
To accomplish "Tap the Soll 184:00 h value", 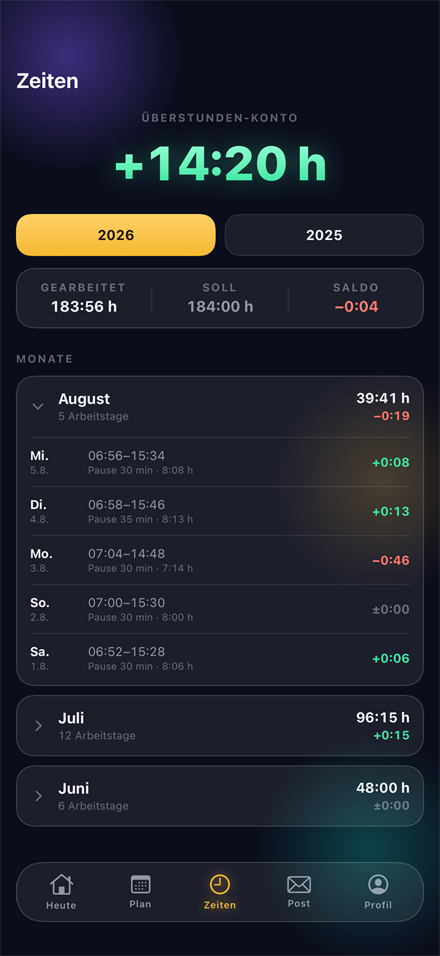I will click(x=220, y=307).
